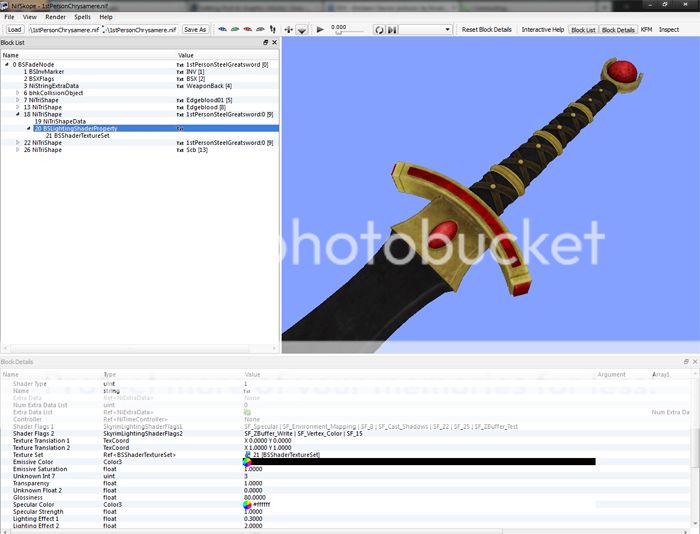Open the File menu
Image resolution: width=700 pixels, height=534 pixels.
9,17
